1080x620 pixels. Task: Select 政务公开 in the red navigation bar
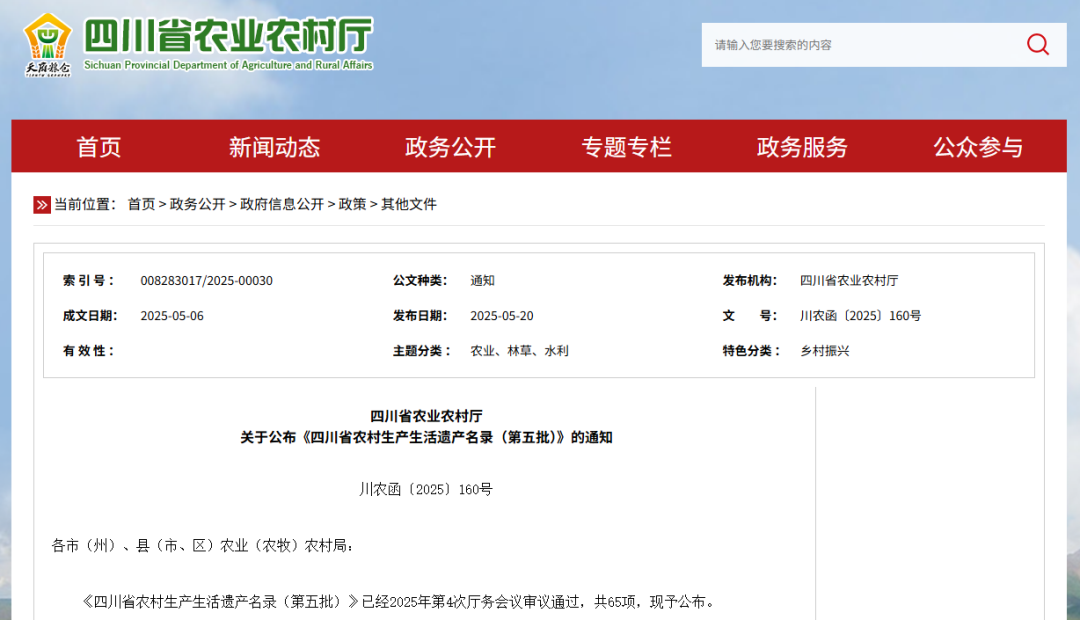(450, 147)
